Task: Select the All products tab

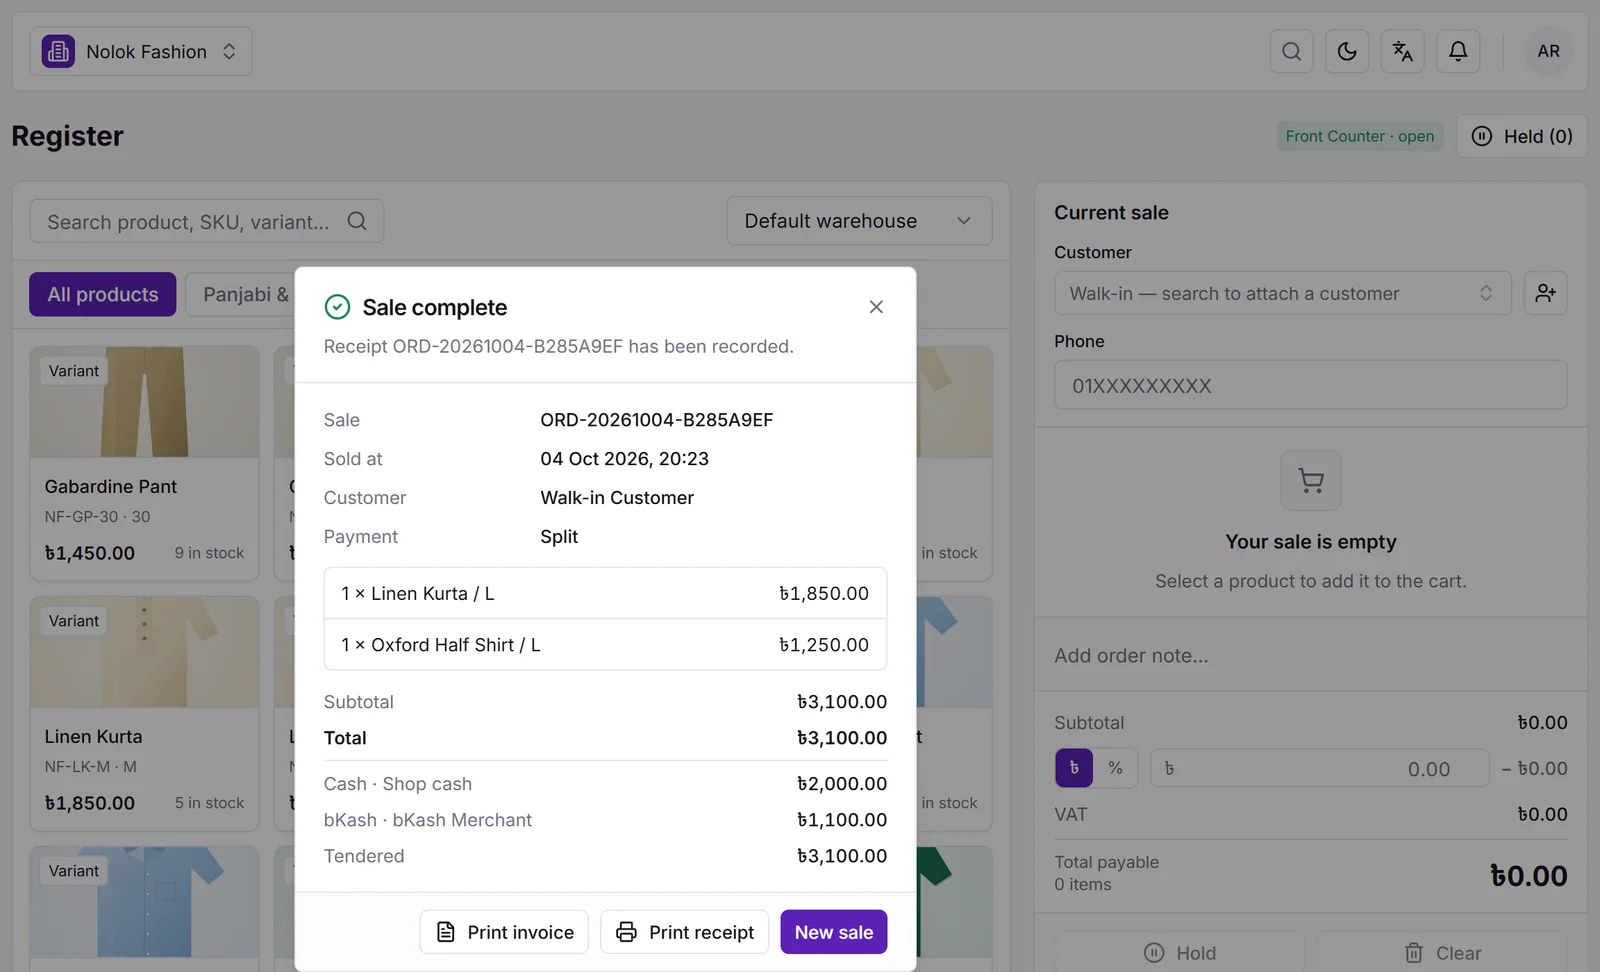Action: coord(103,294)
